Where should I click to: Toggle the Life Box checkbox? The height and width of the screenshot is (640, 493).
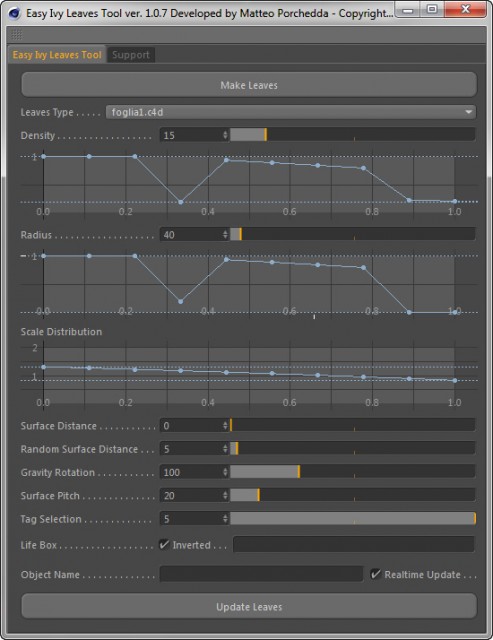pos(164,544)
